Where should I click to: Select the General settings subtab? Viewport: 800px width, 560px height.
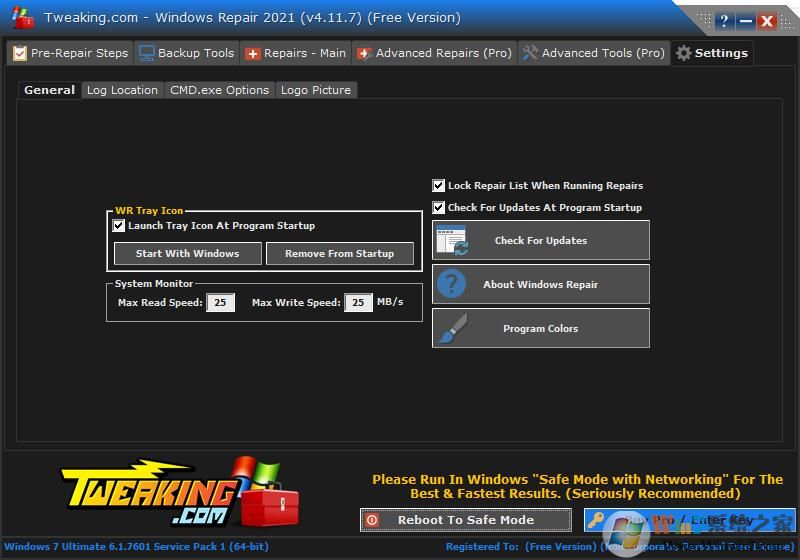[x=49, y=90]
